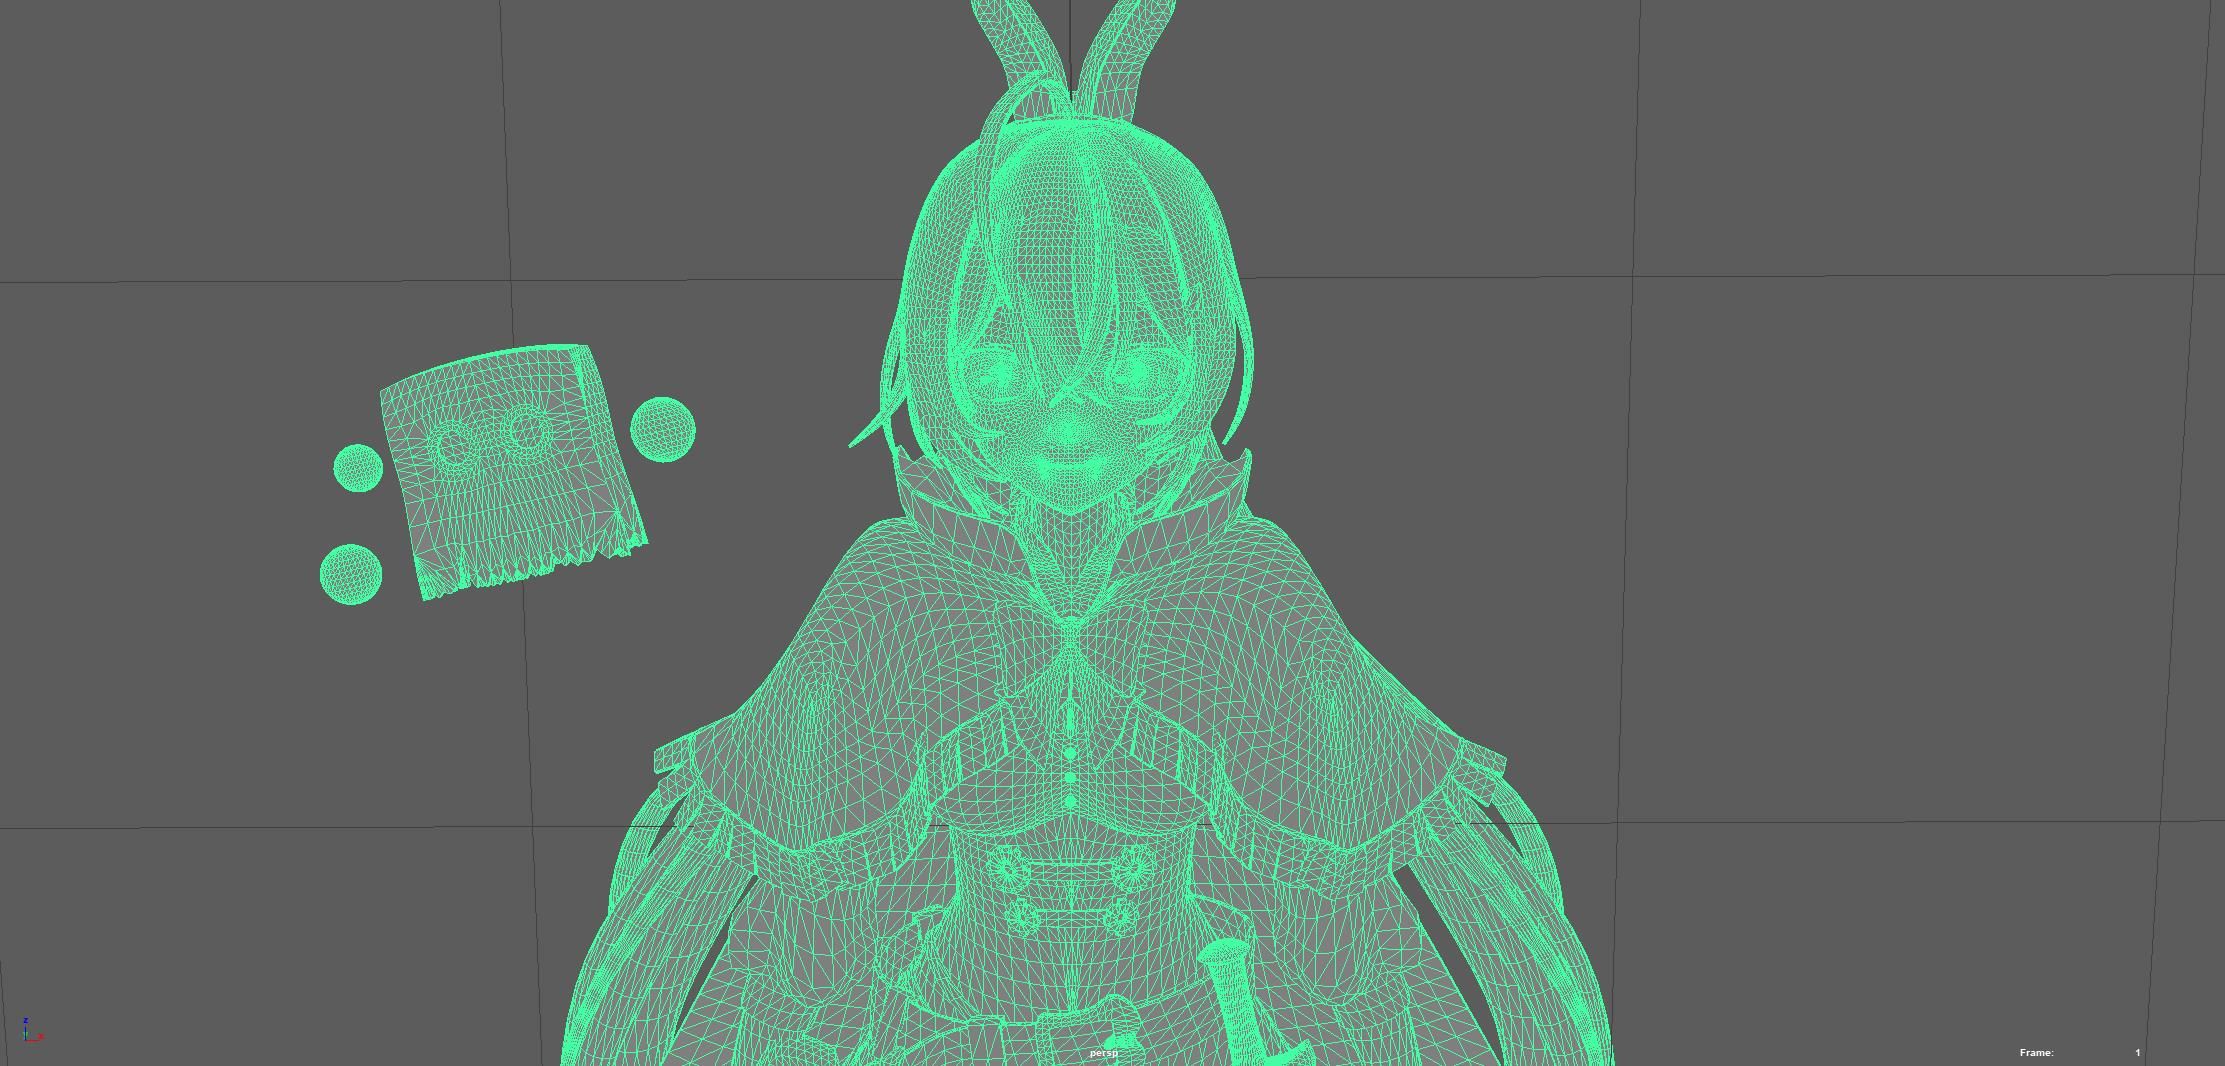Image resolution: width=2225 pixels, height=1066 pixels.
Task: Click the top round button on the chest
Action: click(1071, 754)
